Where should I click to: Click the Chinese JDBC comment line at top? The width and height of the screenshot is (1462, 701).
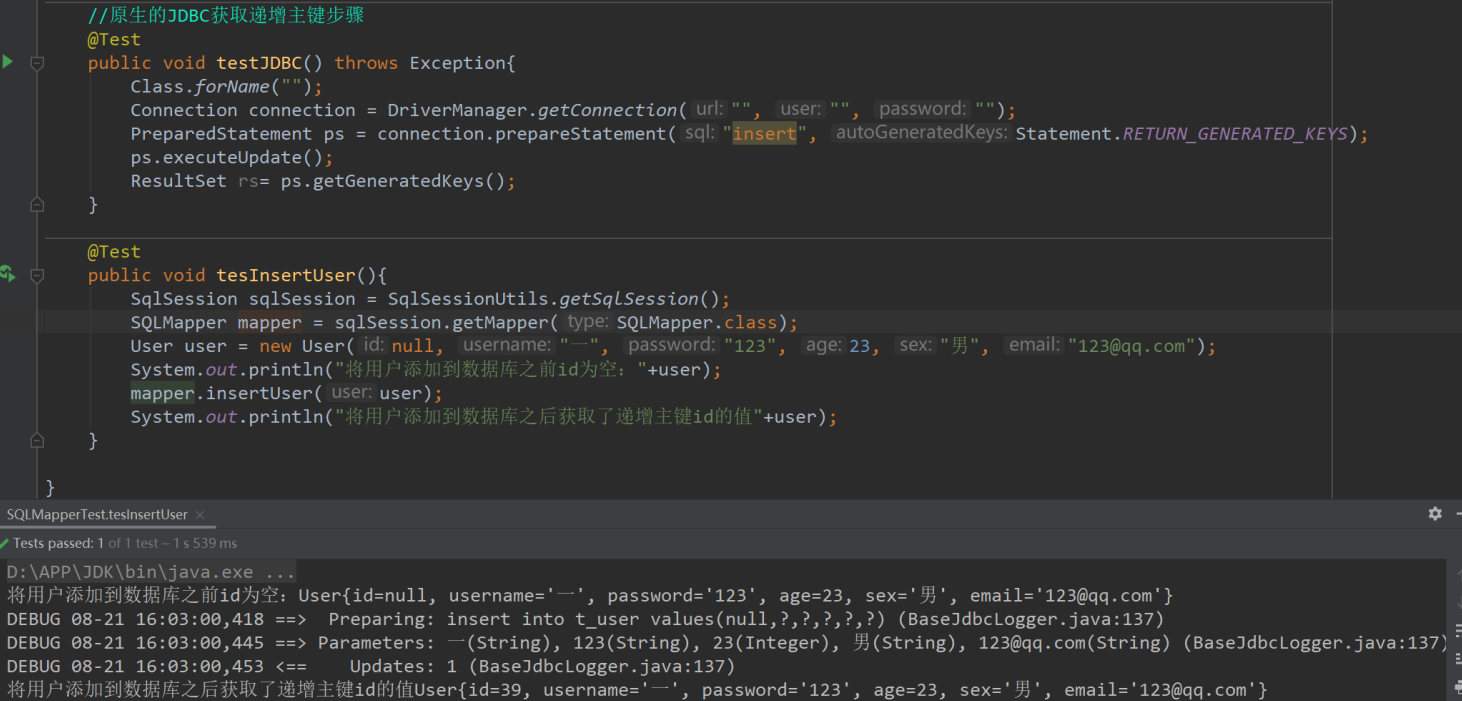click(225, 15)
